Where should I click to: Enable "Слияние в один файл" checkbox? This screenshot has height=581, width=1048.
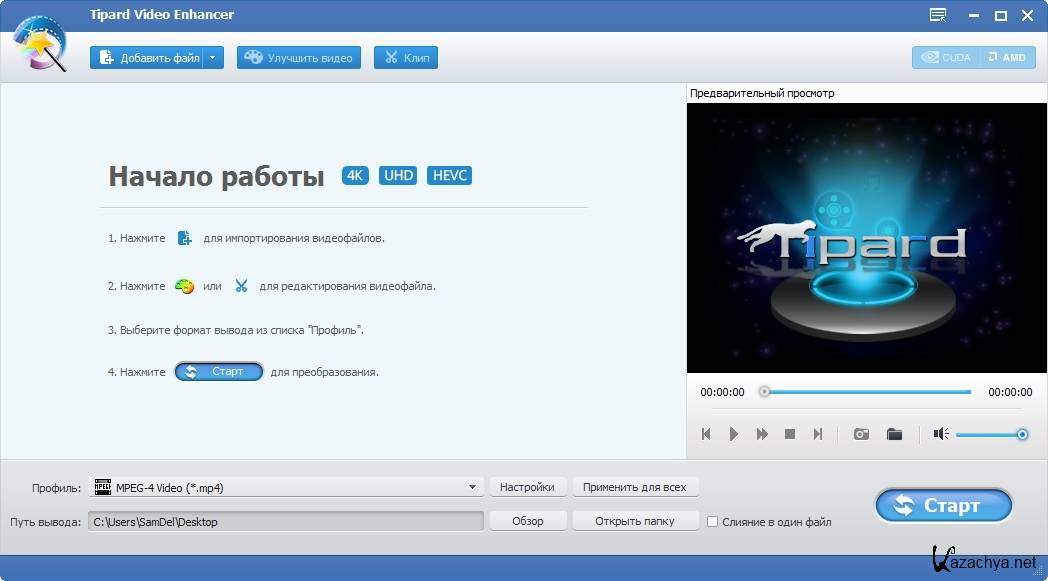click(713, 522)
